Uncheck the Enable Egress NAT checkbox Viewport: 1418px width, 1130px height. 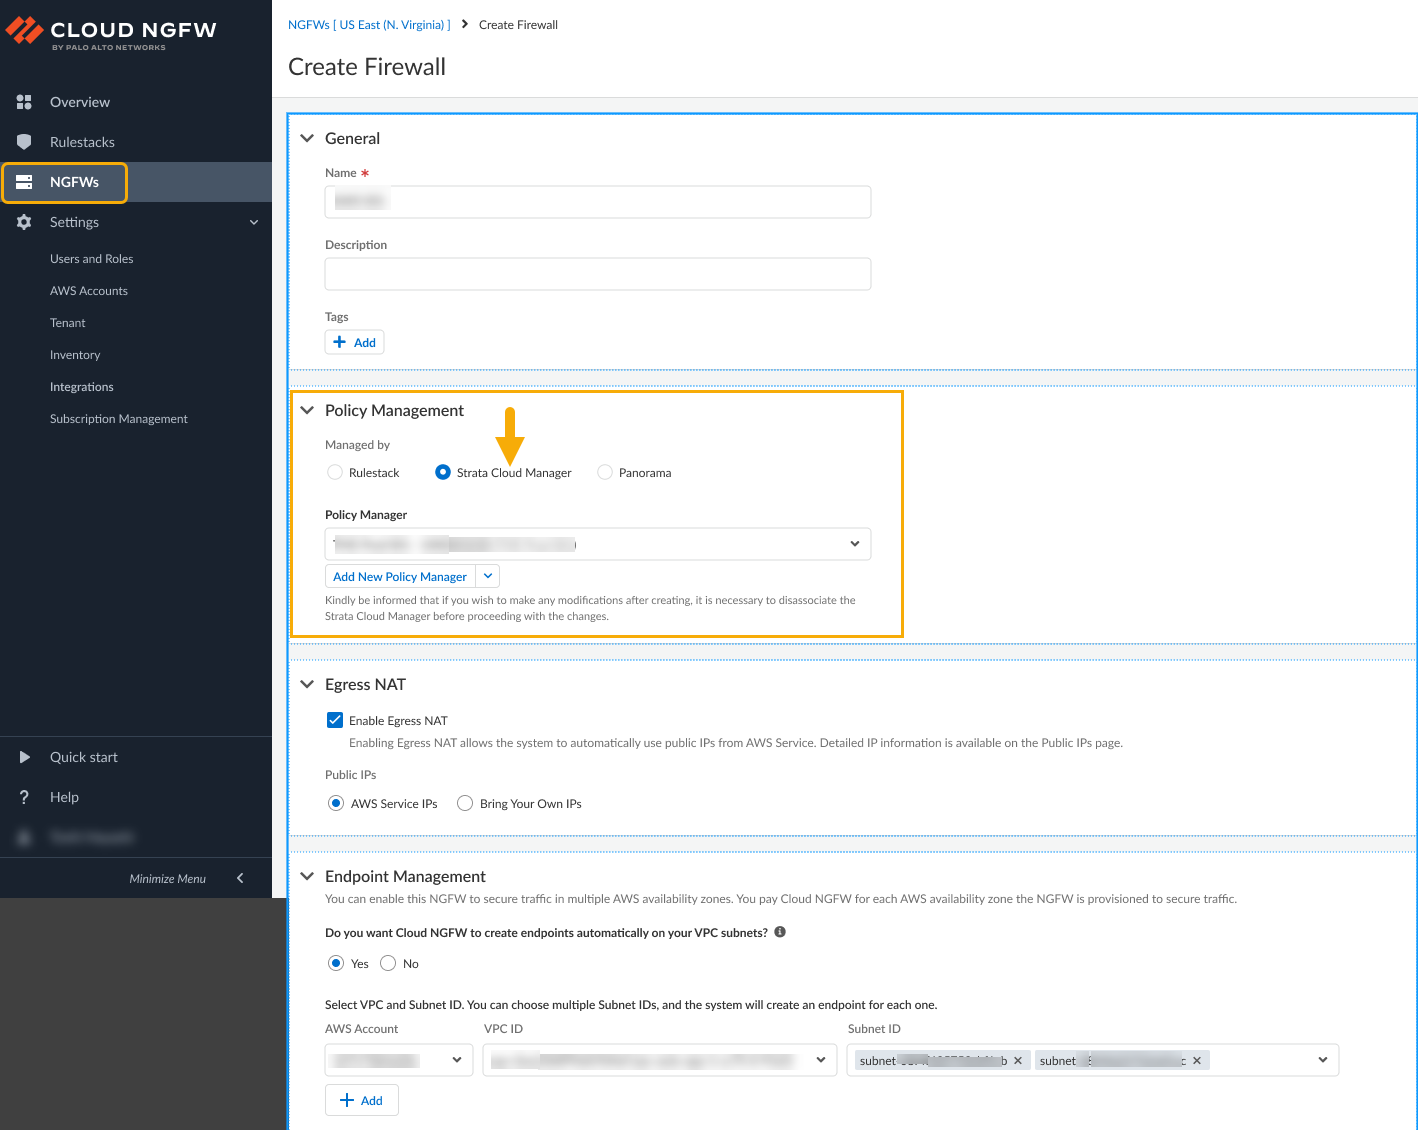point(335,720)
